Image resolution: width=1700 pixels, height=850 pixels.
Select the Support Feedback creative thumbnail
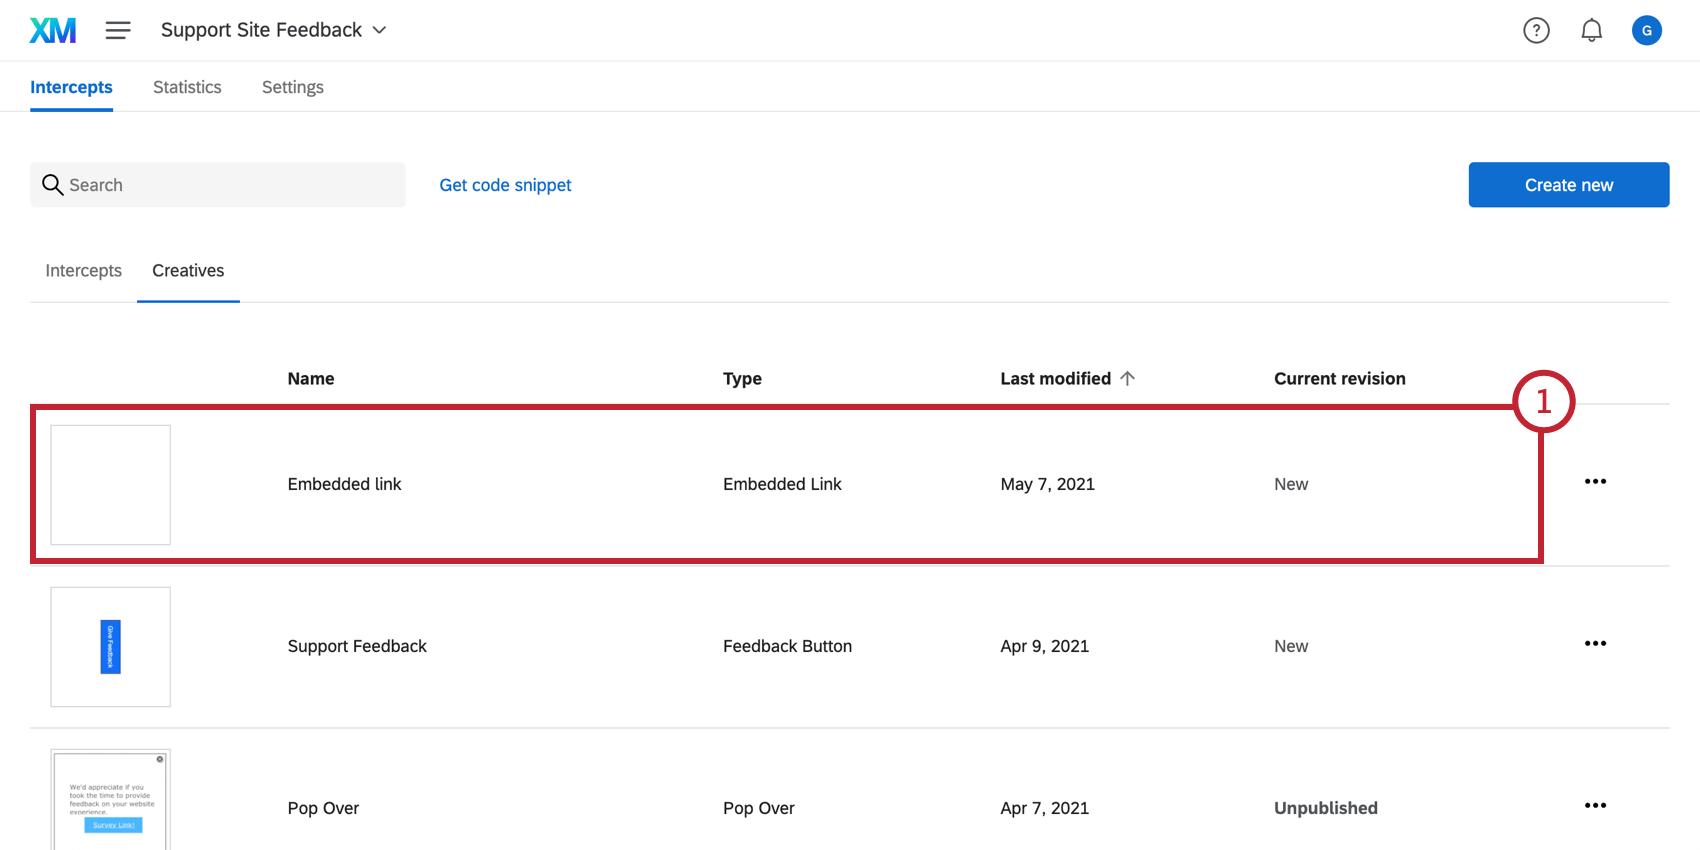click(111, 647)
